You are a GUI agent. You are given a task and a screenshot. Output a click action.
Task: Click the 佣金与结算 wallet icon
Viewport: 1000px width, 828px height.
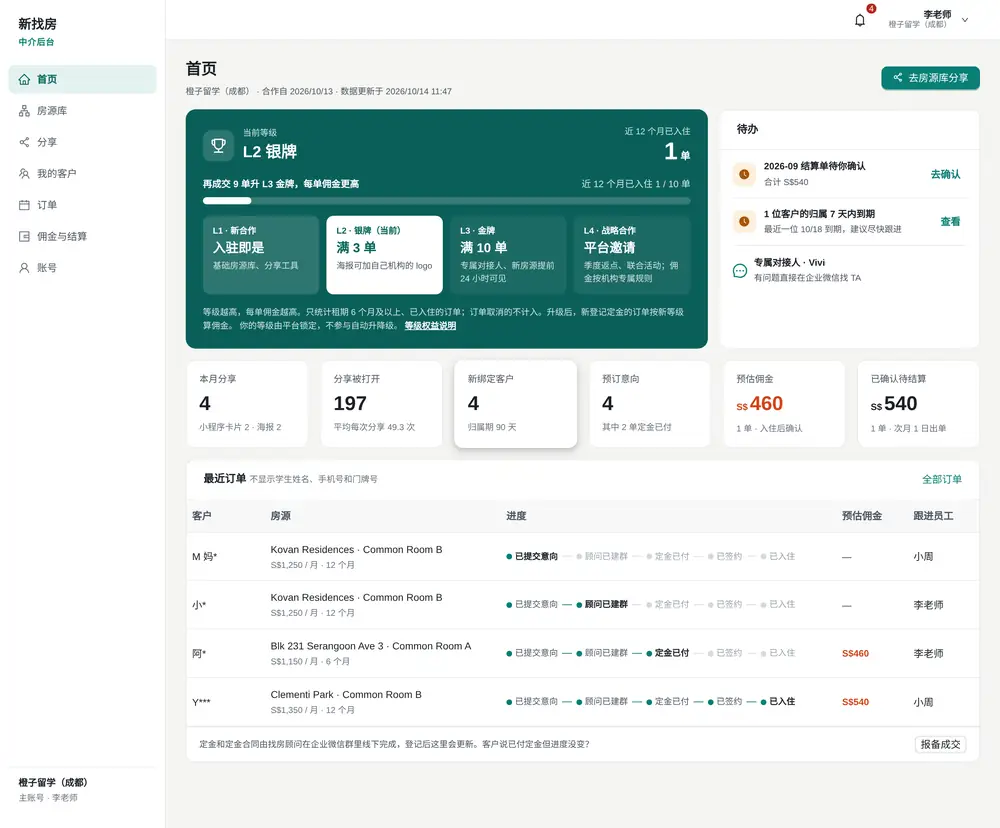(x=24, y=237)
